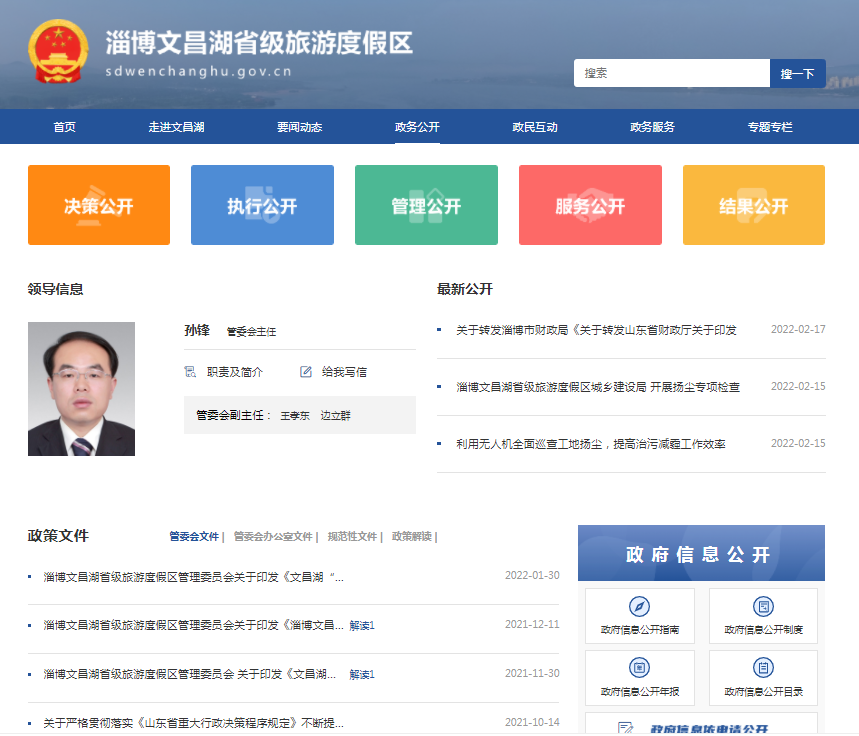Click the 搜索 search input field
Screen dimensions: 859x736
671,74
